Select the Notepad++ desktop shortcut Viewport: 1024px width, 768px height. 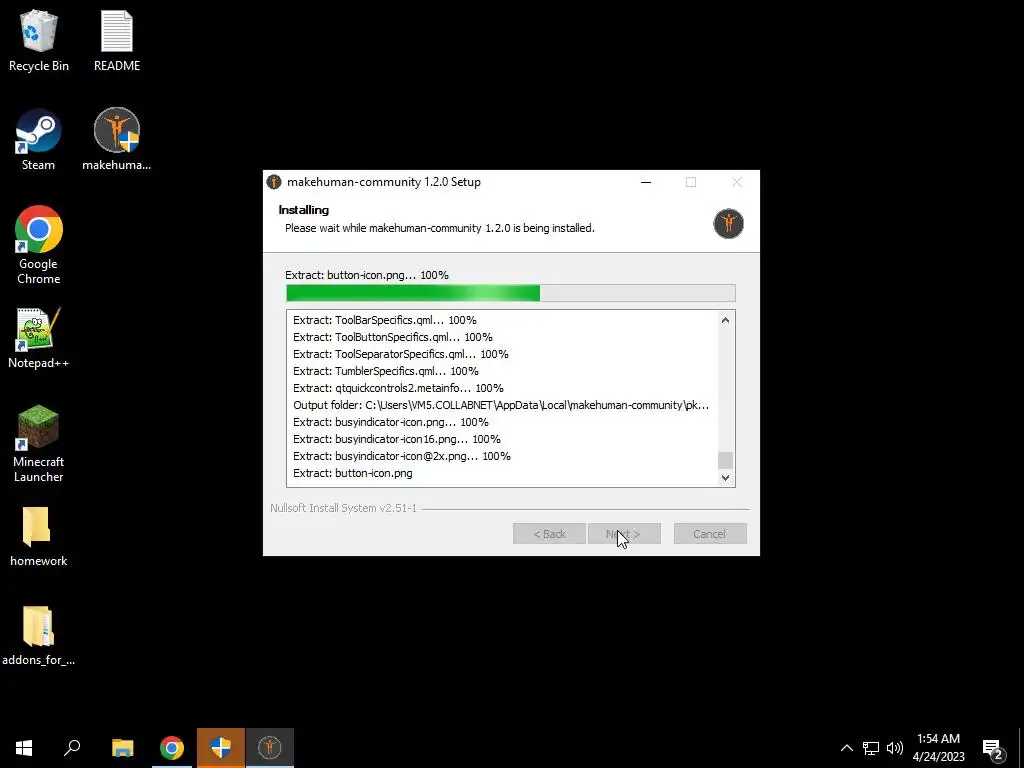click(39, 338)
